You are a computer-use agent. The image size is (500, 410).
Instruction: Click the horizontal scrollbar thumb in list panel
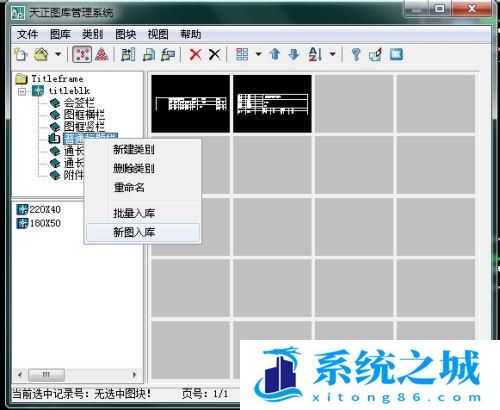pyautogui.click(x=46, y=375)
